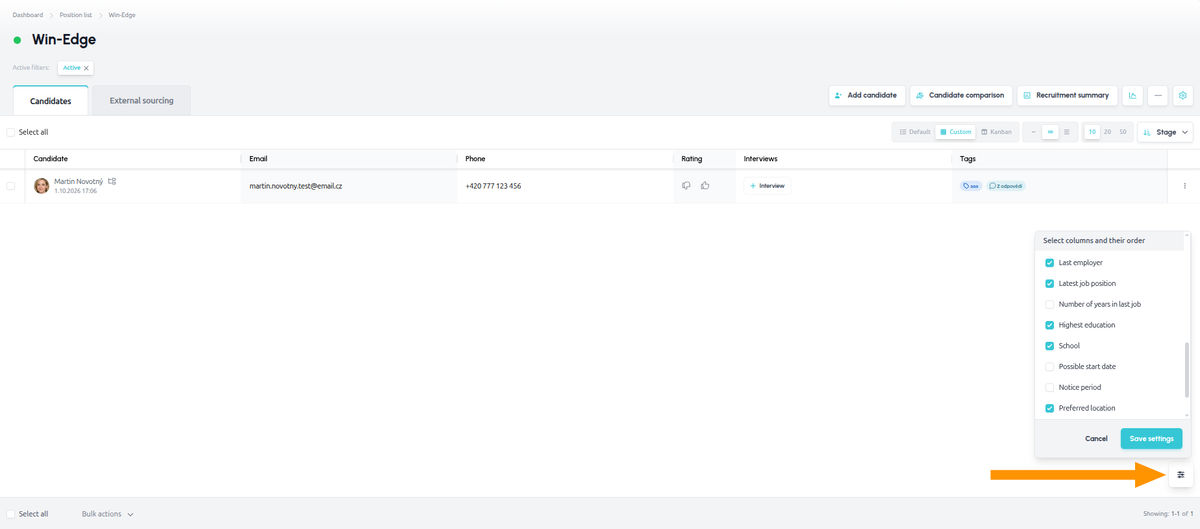
Task: Select compact row density icon
Action: (1034, 132)
